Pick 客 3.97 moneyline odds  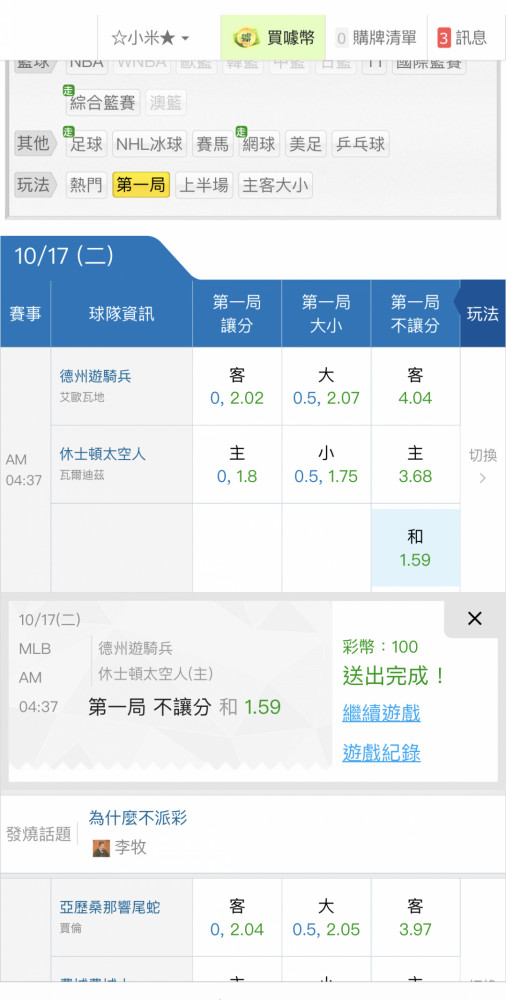415,917
